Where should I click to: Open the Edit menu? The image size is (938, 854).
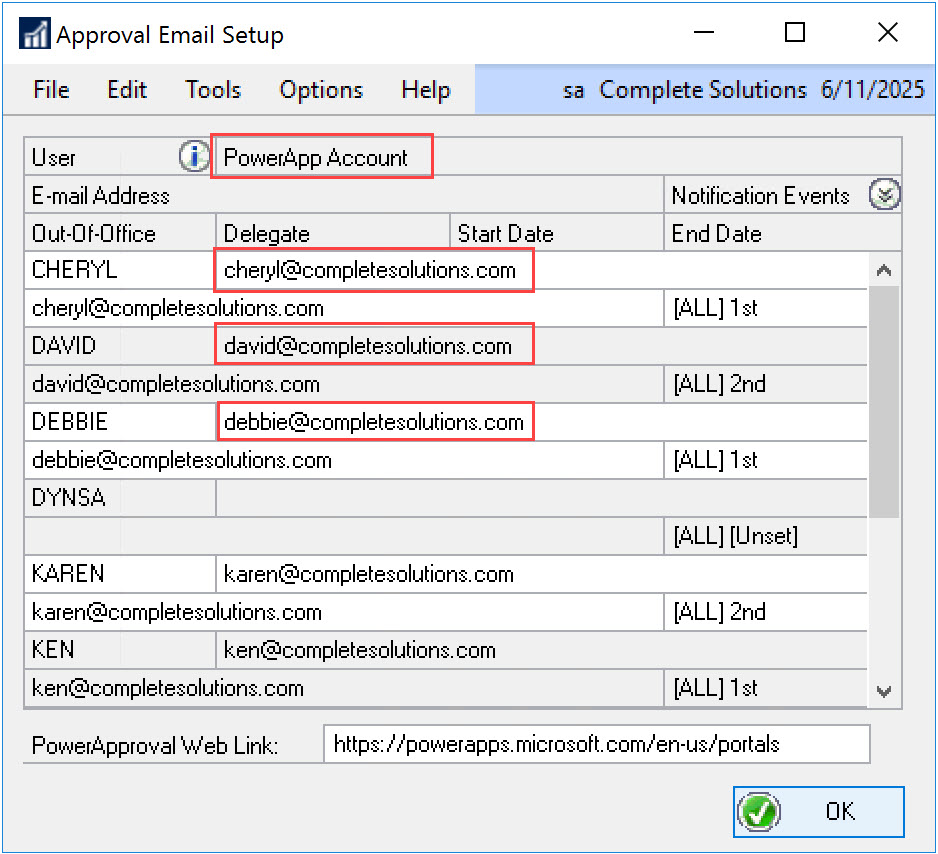tap(127, 90)
